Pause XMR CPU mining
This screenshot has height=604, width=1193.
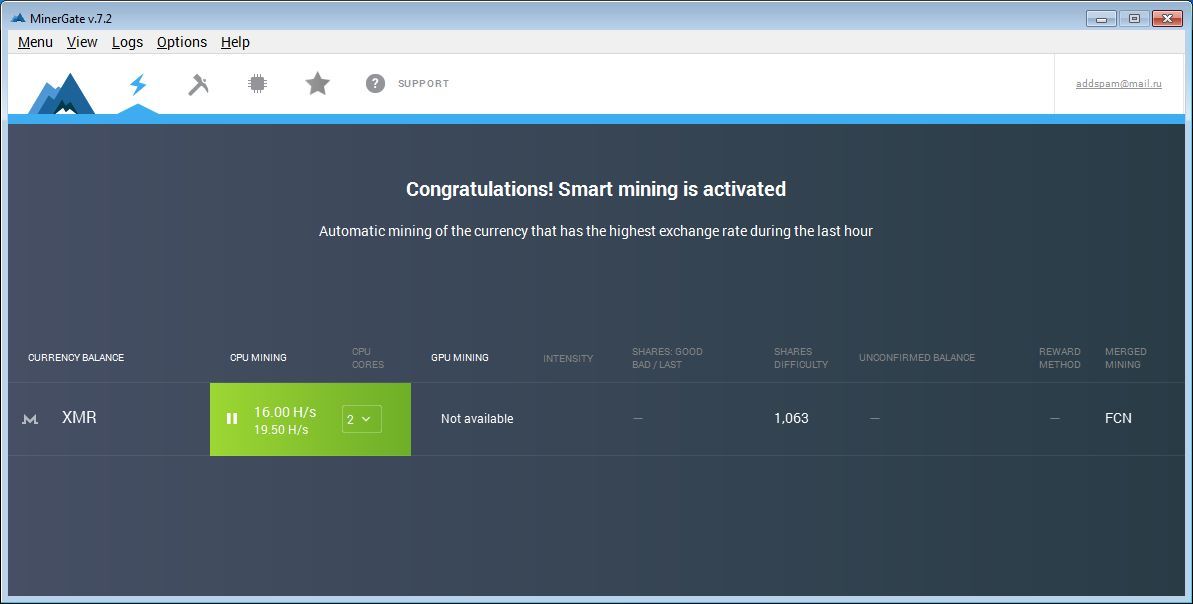coord(232,418)
